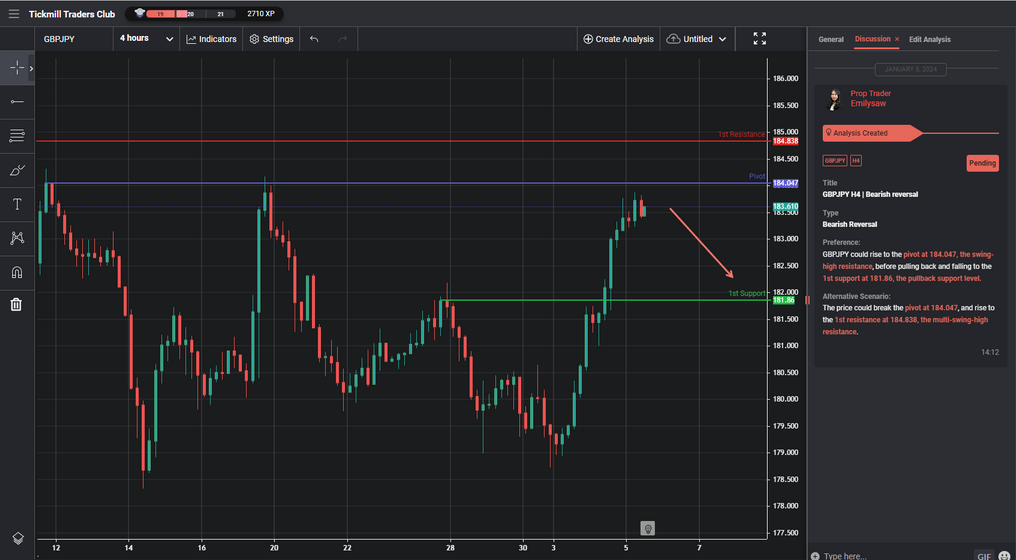The image size is (1016, 560).
Task: Click the 184.047 pivot price label
Action: 785,183
